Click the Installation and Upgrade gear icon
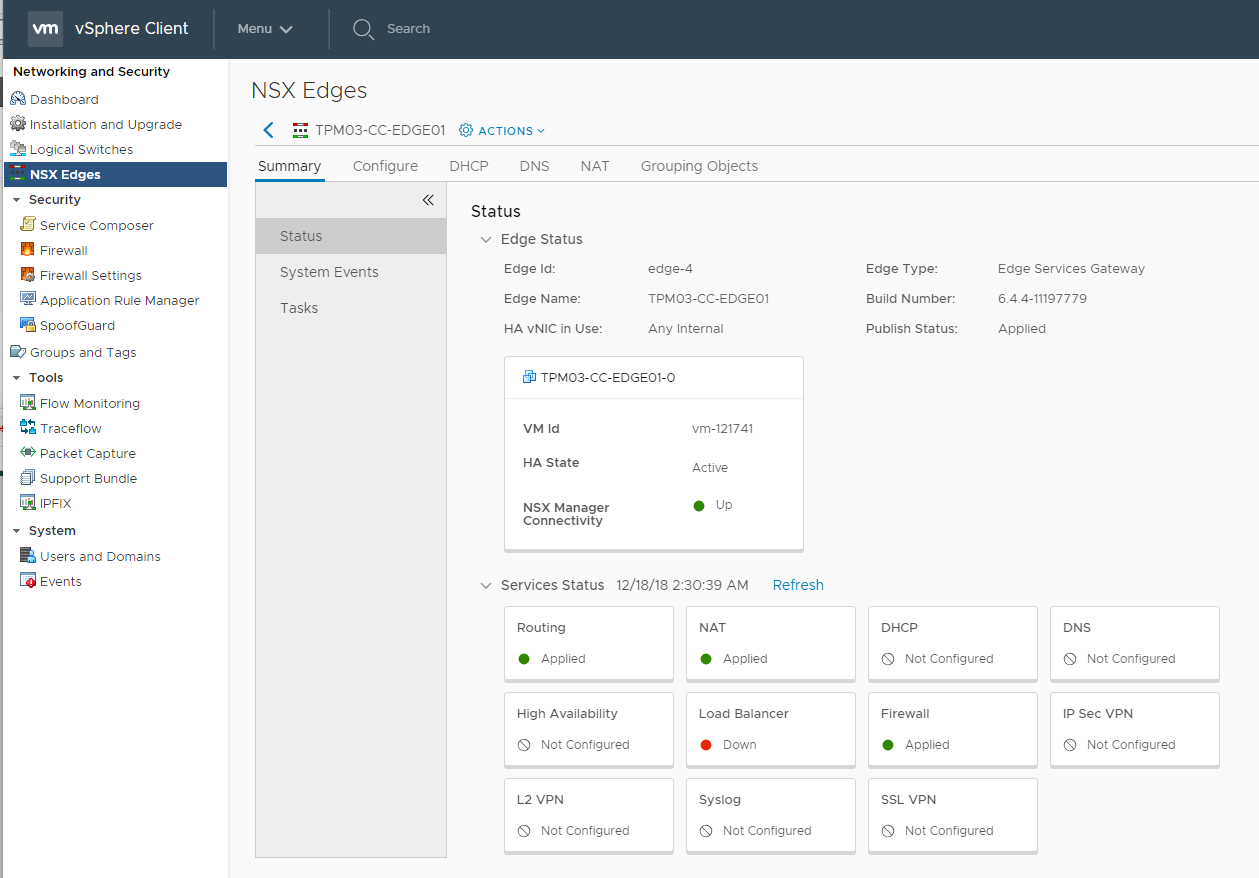The width and height of the screenshot is (1259, 878). click(x=18, y=124)
